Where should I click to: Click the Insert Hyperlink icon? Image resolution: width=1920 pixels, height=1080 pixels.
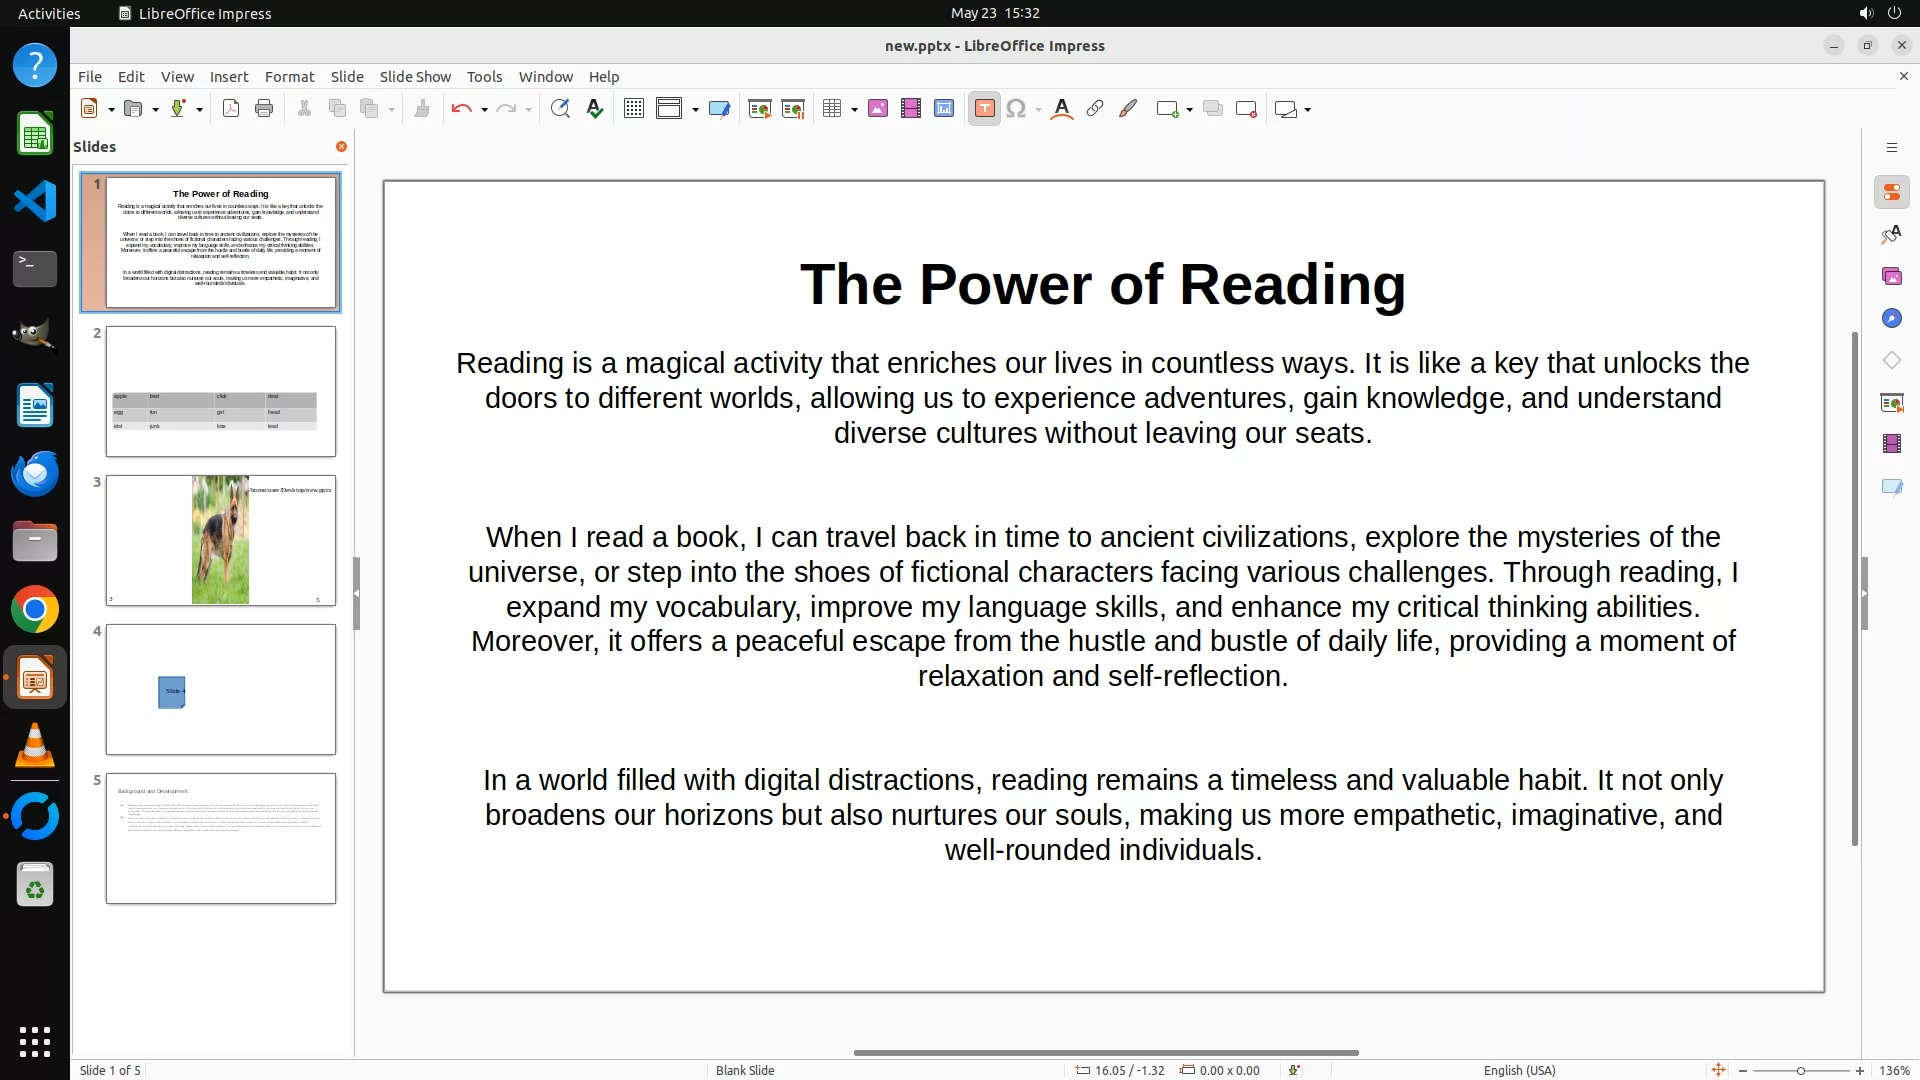point(1095,109)
